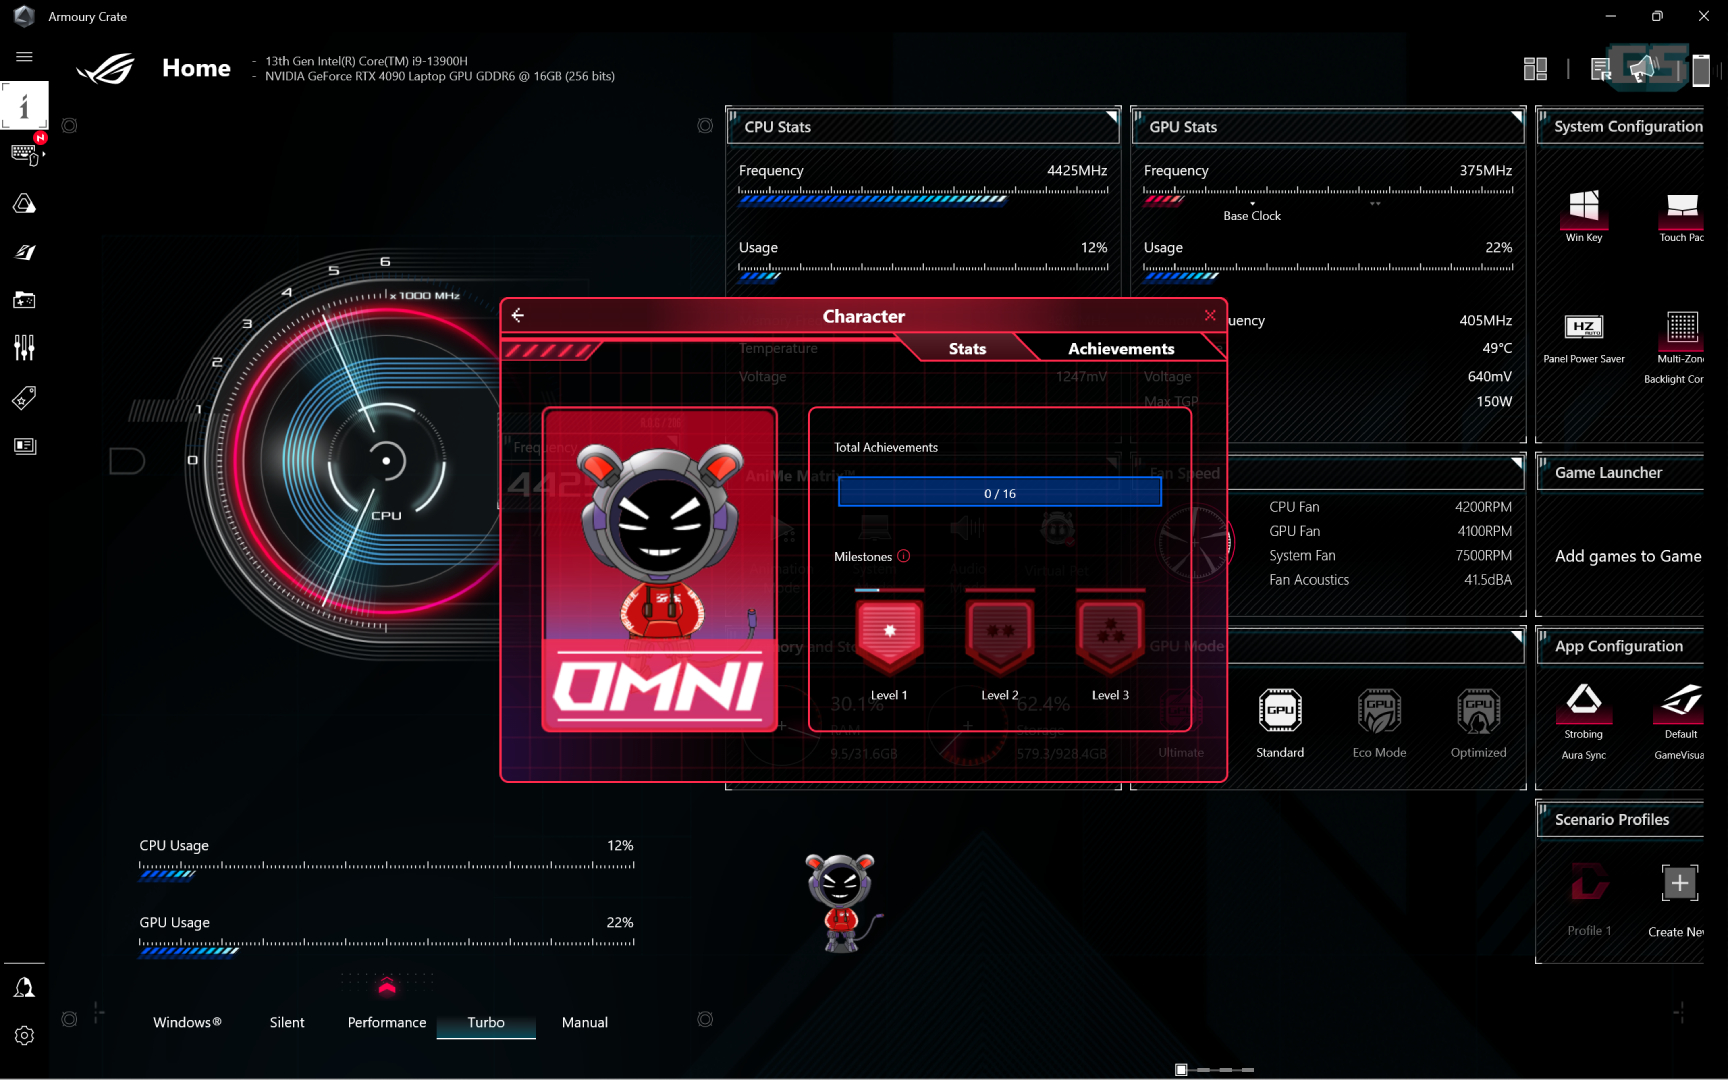Click Create New scenario profile button
Screen dimensions: 1728x1080
[x=1679, y=884]
